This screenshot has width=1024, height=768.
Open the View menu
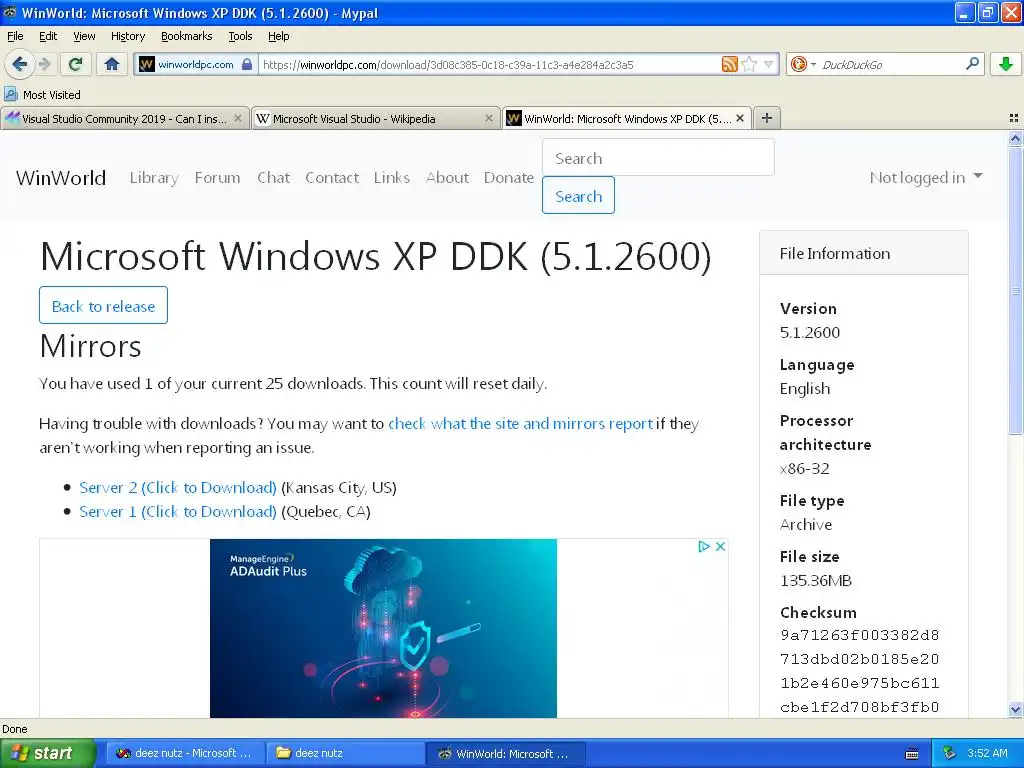(84, 36)
